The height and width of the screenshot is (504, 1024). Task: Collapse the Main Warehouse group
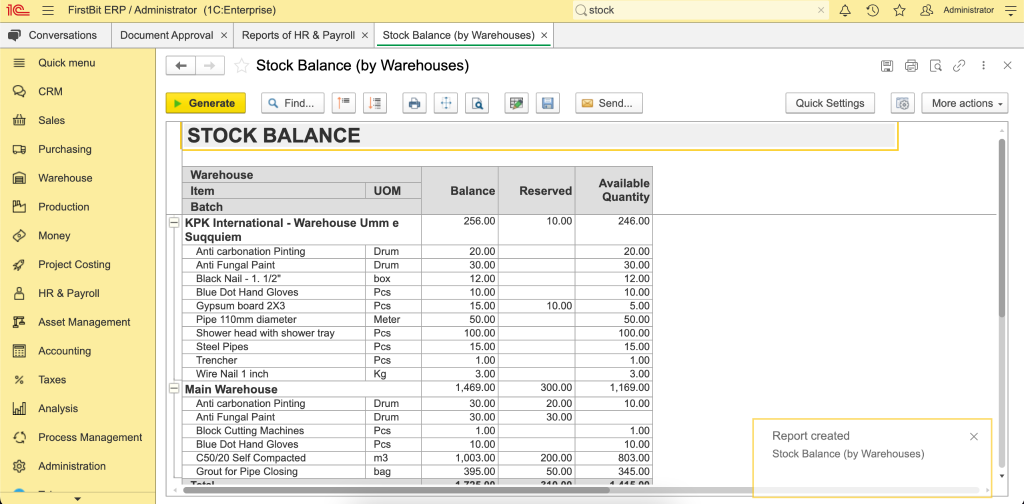click(174, 389)
